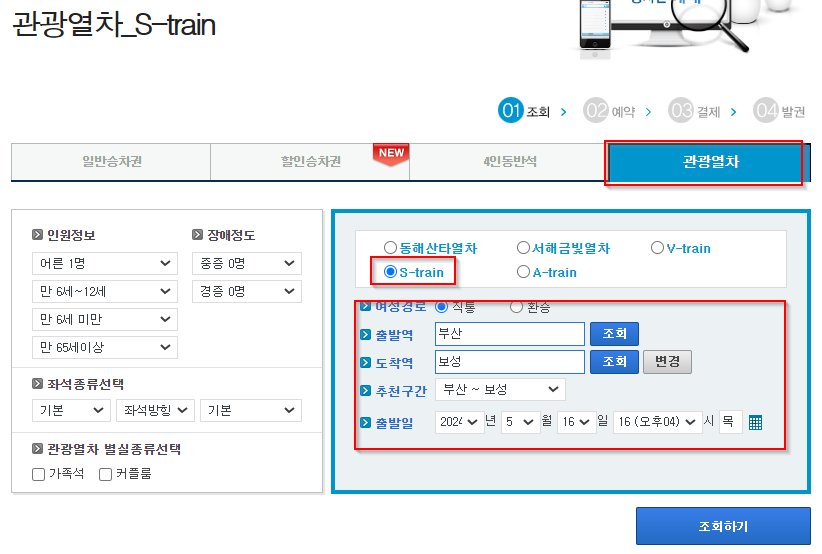Switch to the 일반승차권 tab

point(111,162)
